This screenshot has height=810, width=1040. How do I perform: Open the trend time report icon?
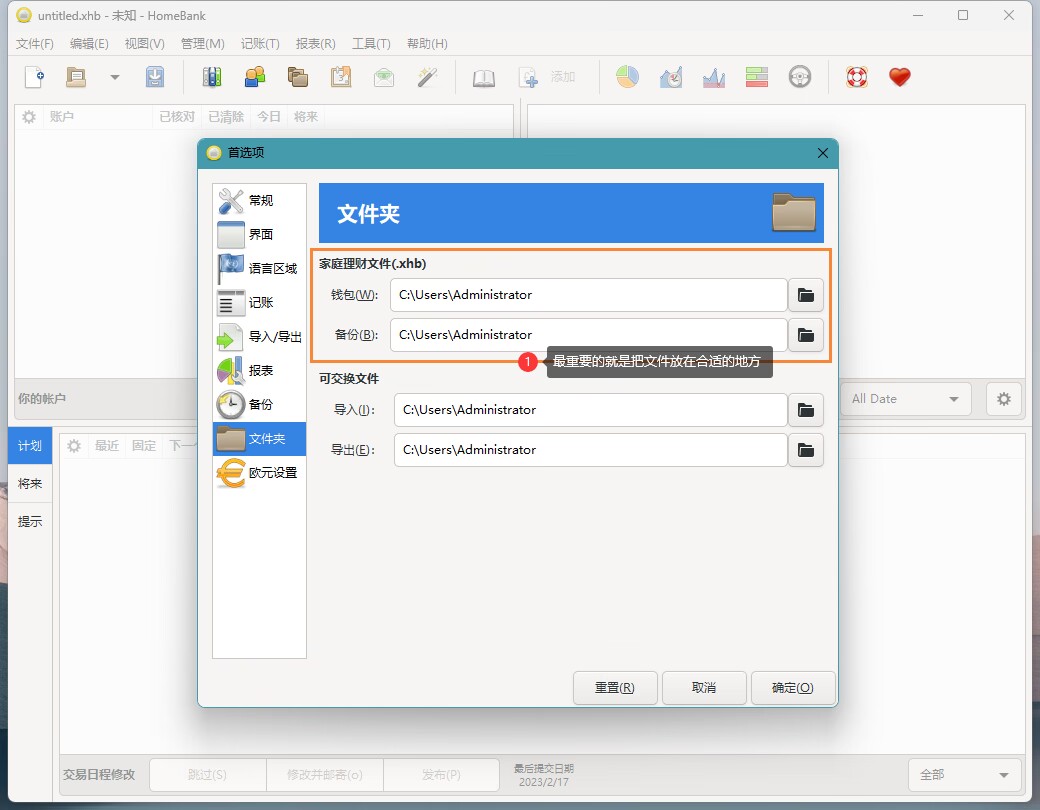click(671, 77)
